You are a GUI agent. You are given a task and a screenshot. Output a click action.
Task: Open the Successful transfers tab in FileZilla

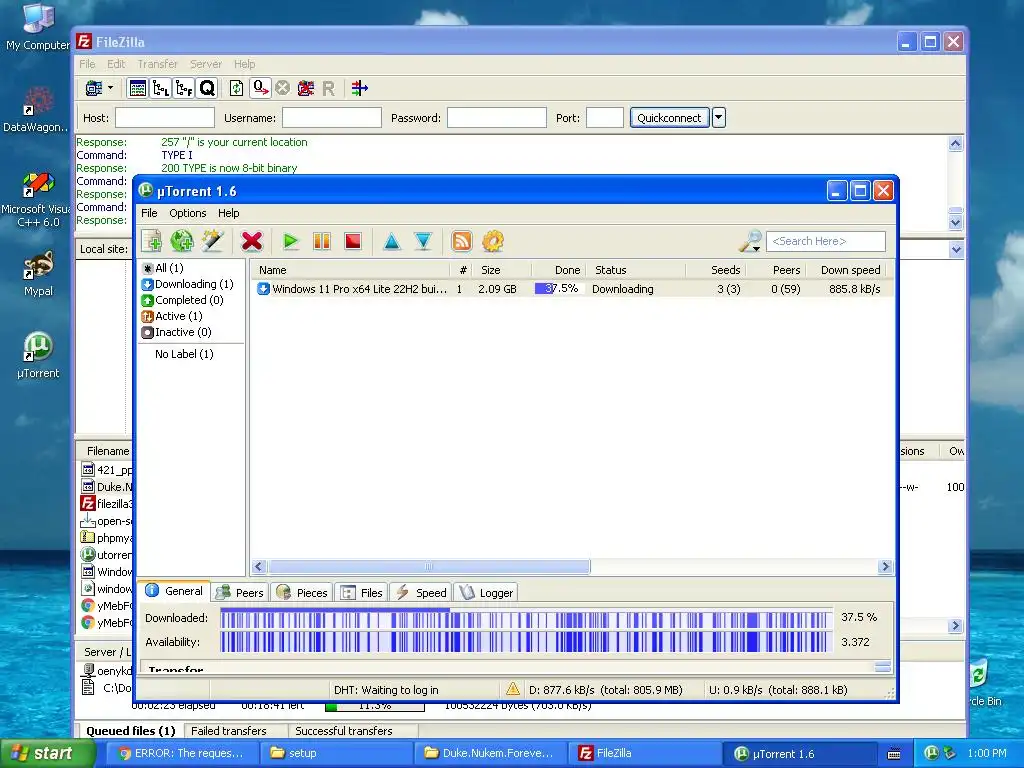(344, 731)
